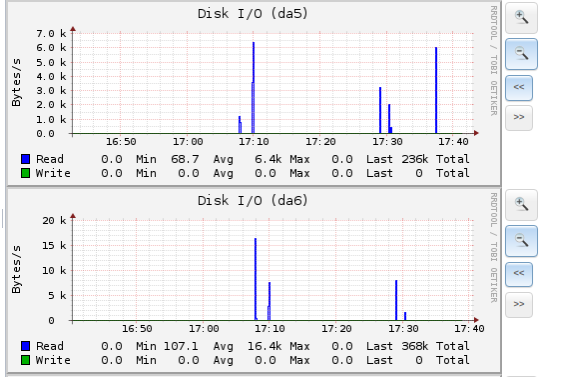This screenshot has height=377, width=587.
Task: Select the tallest read spike in the da6 graph
Action: [256, 279]
